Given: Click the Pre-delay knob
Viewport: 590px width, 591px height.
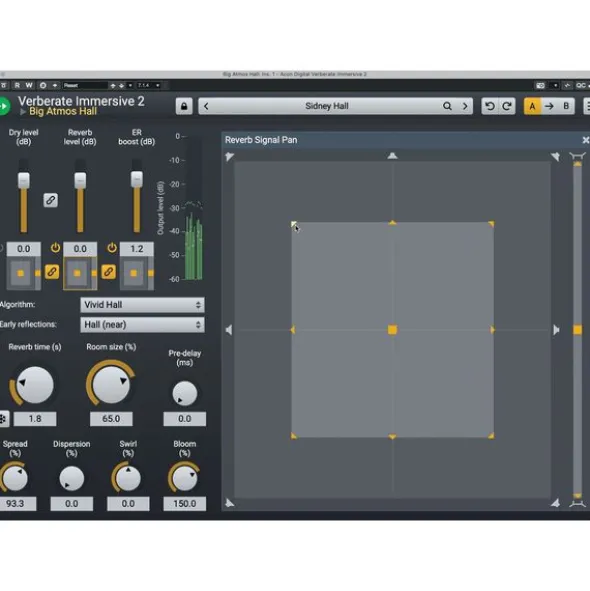Looking at the screenshot, I should pyautogui.click(x=185, y=393).
